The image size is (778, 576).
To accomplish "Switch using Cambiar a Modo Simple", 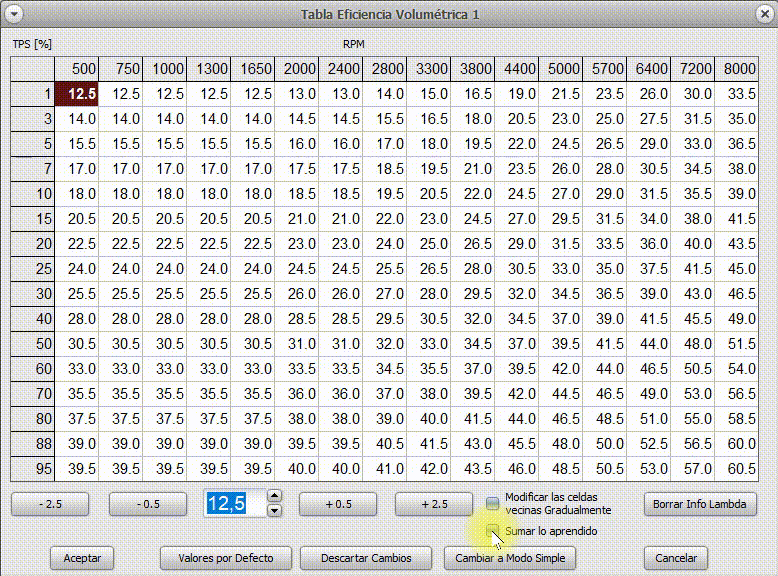I will point(510,558).
